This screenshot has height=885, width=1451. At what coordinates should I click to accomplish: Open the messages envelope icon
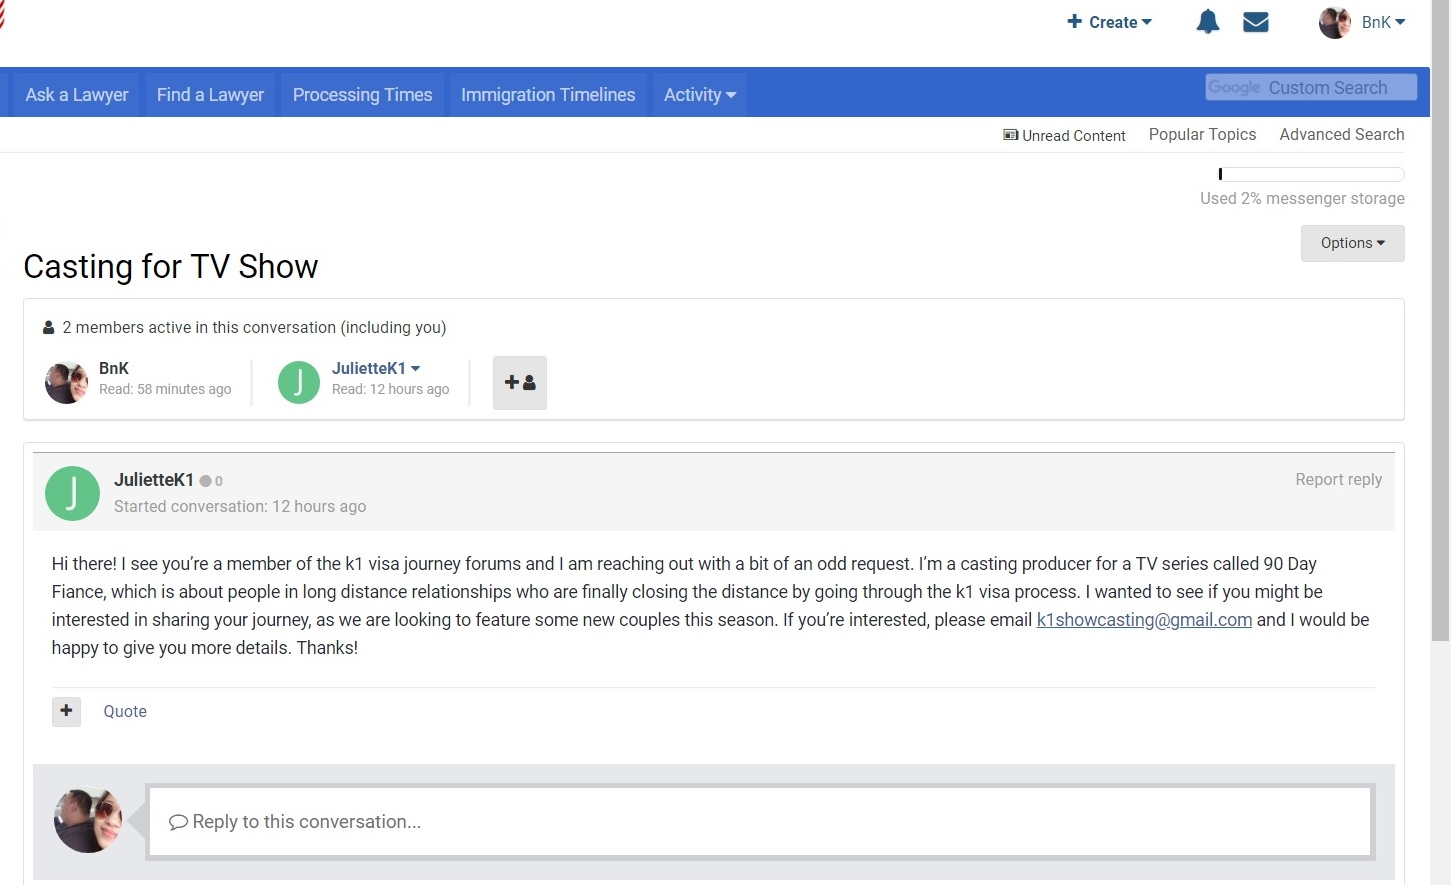[x=1256, y=22]
